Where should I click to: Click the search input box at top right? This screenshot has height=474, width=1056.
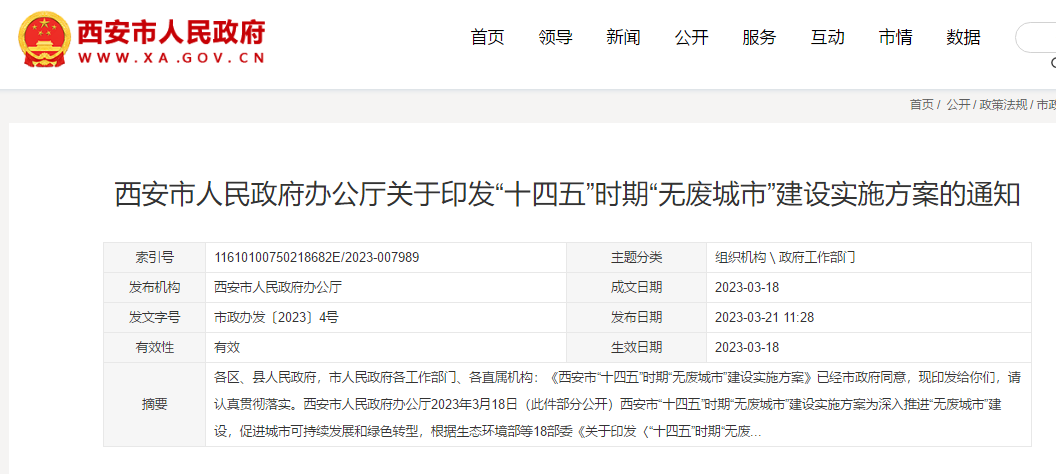coord(1038,38)
